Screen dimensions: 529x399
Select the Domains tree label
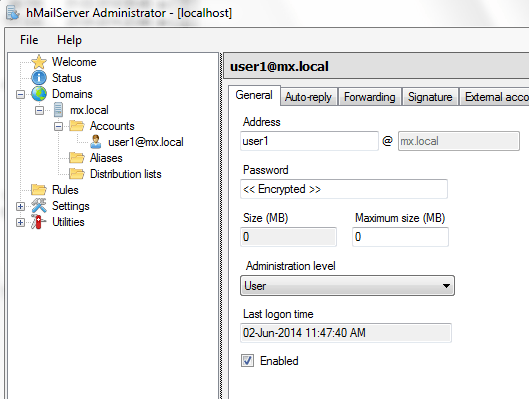(x=72, y=94)
